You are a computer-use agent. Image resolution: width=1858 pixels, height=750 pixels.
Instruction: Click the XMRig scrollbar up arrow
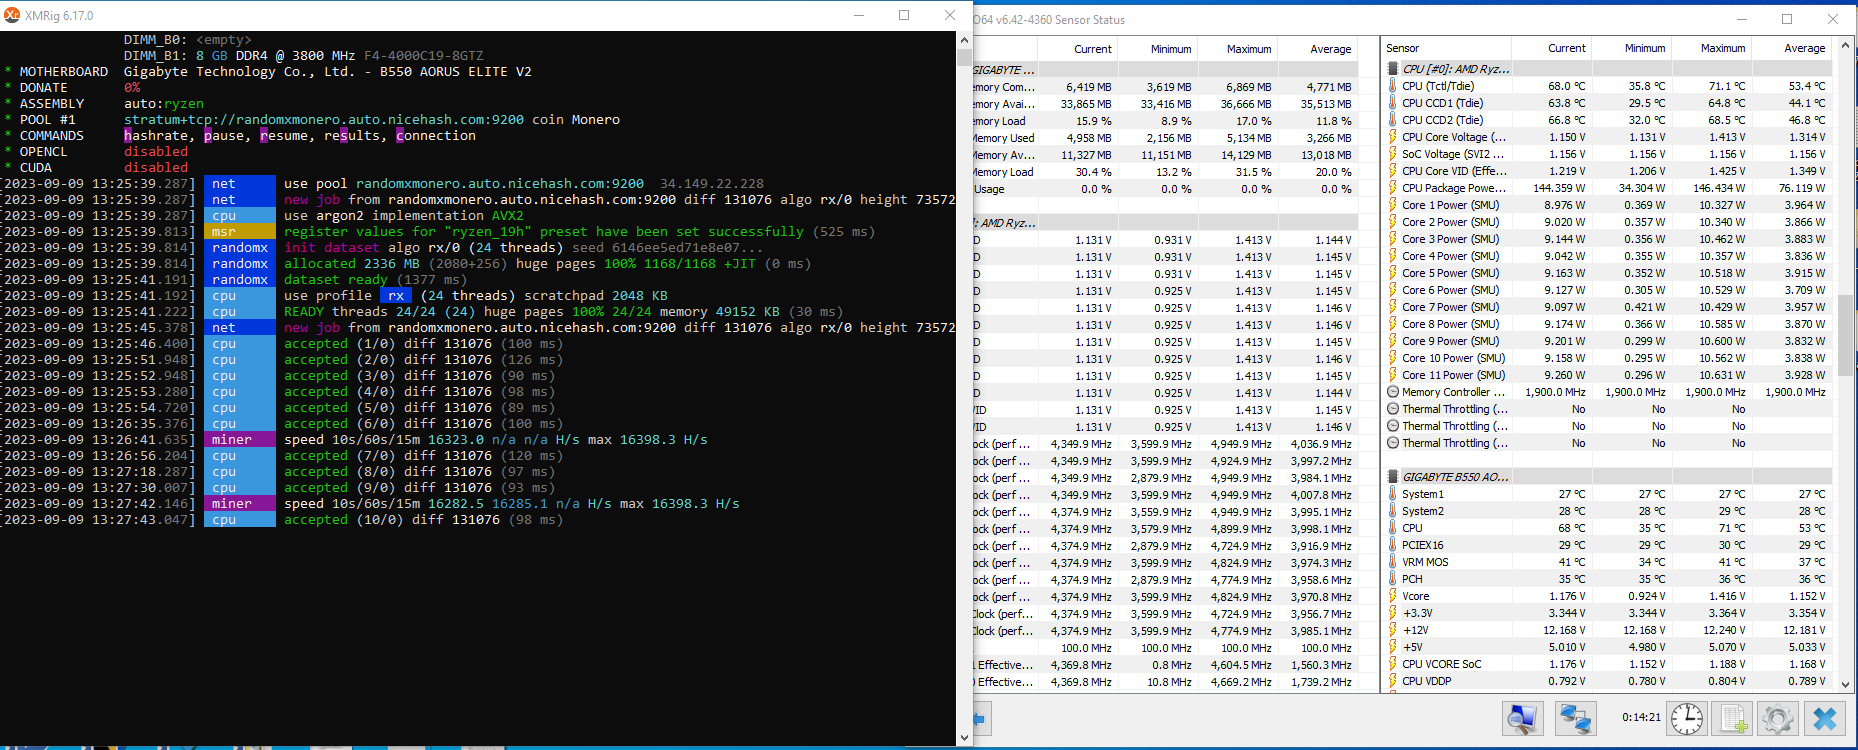pyautogui.click(x=964, y=40)
